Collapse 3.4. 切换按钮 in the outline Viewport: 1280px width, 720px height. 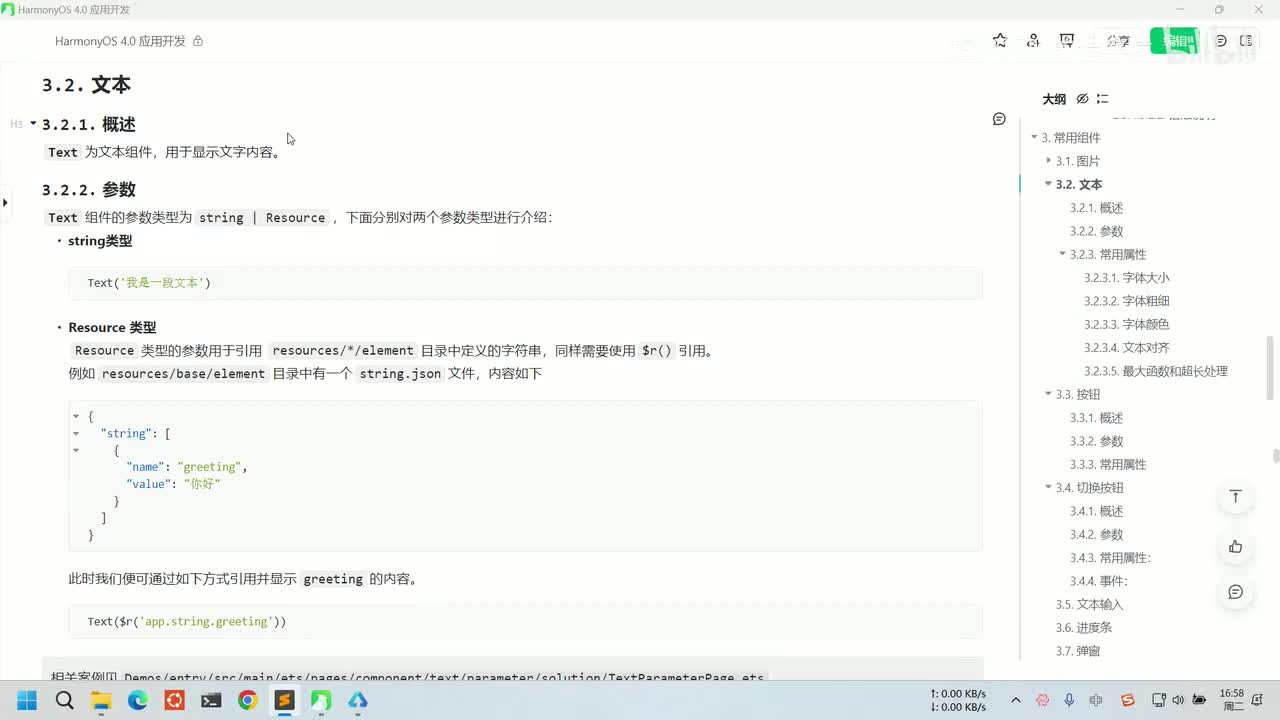(x=1049, y=487)
